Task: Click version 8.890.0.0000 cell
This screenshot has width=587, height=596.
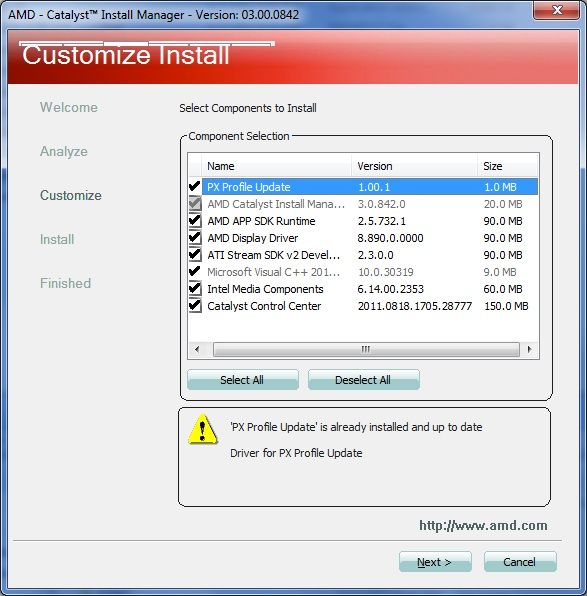Action: click(390, 238)
